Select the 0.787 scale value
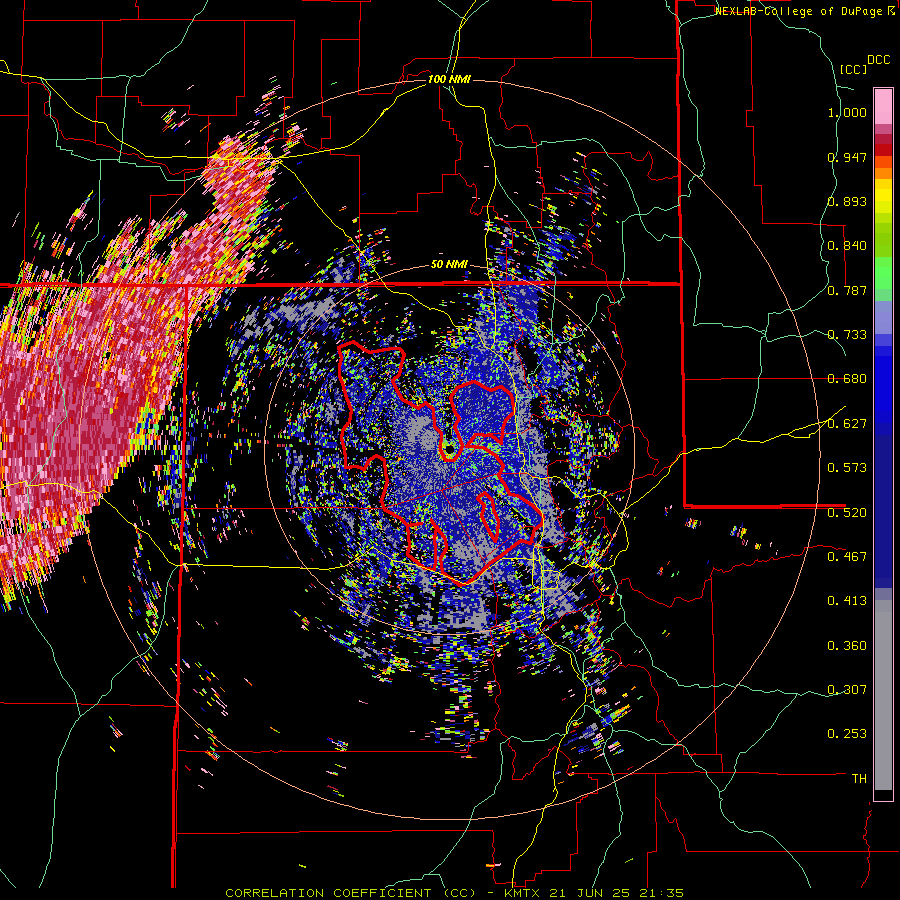 [847, 290]
